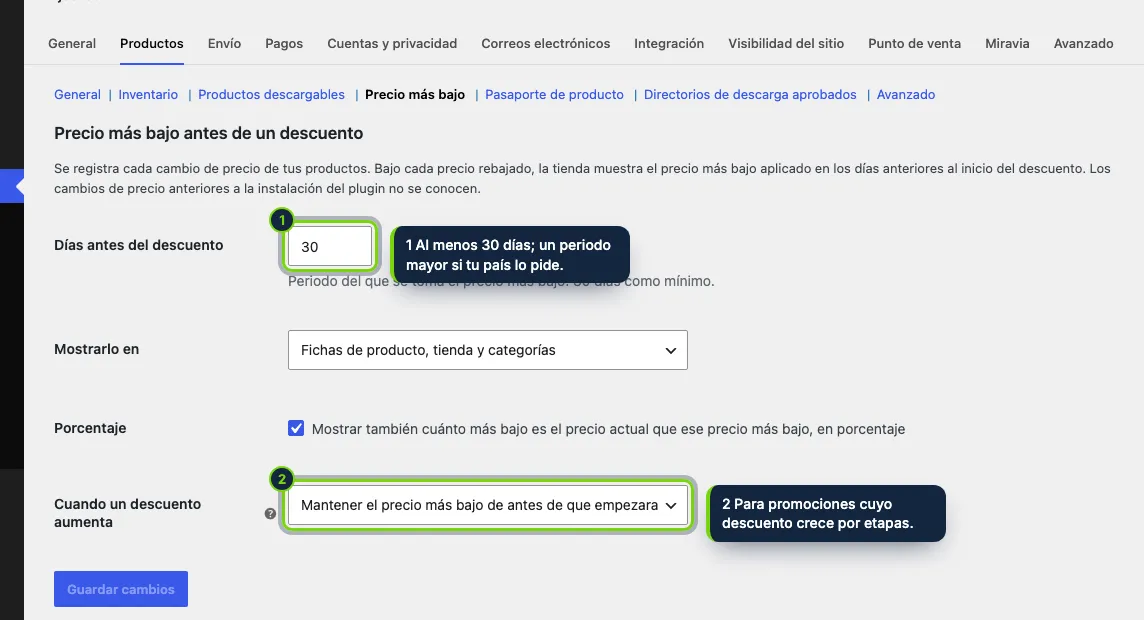Toggle the Porcentaje checkbox
This screenshot has width=1144, height=620.
(x=295, y=428)
